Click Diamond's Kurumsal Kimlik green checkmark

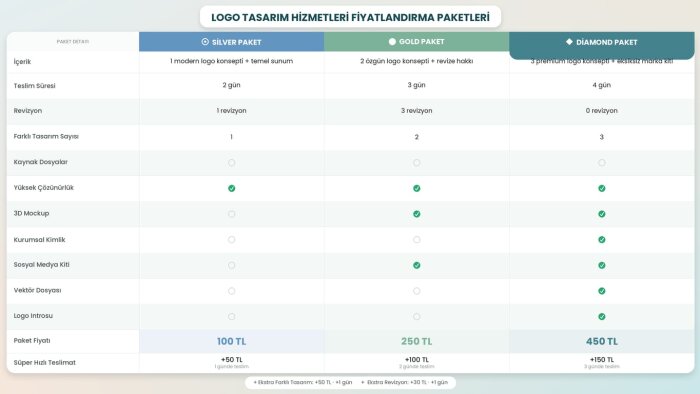(602, 240)
